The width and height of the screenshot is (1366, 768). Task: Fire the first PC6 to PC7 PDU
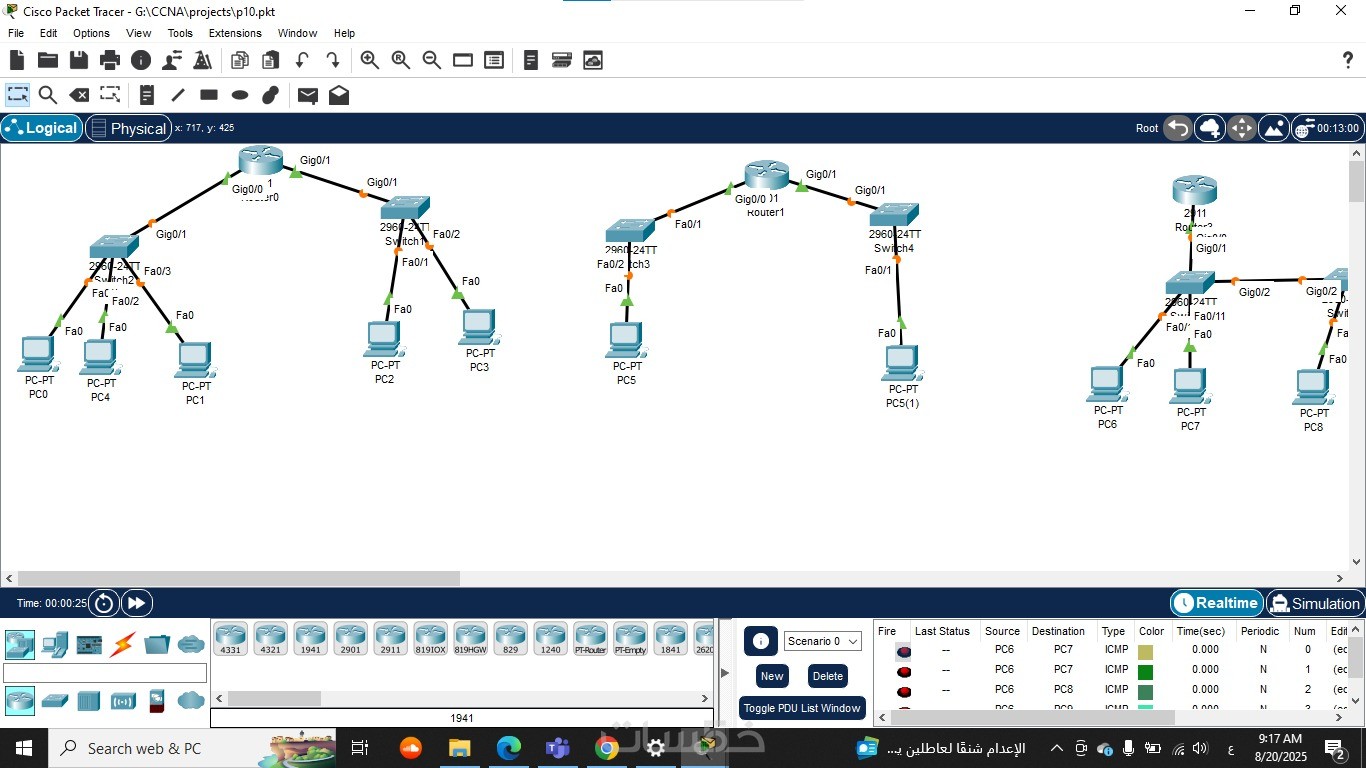tap(904, 651)
